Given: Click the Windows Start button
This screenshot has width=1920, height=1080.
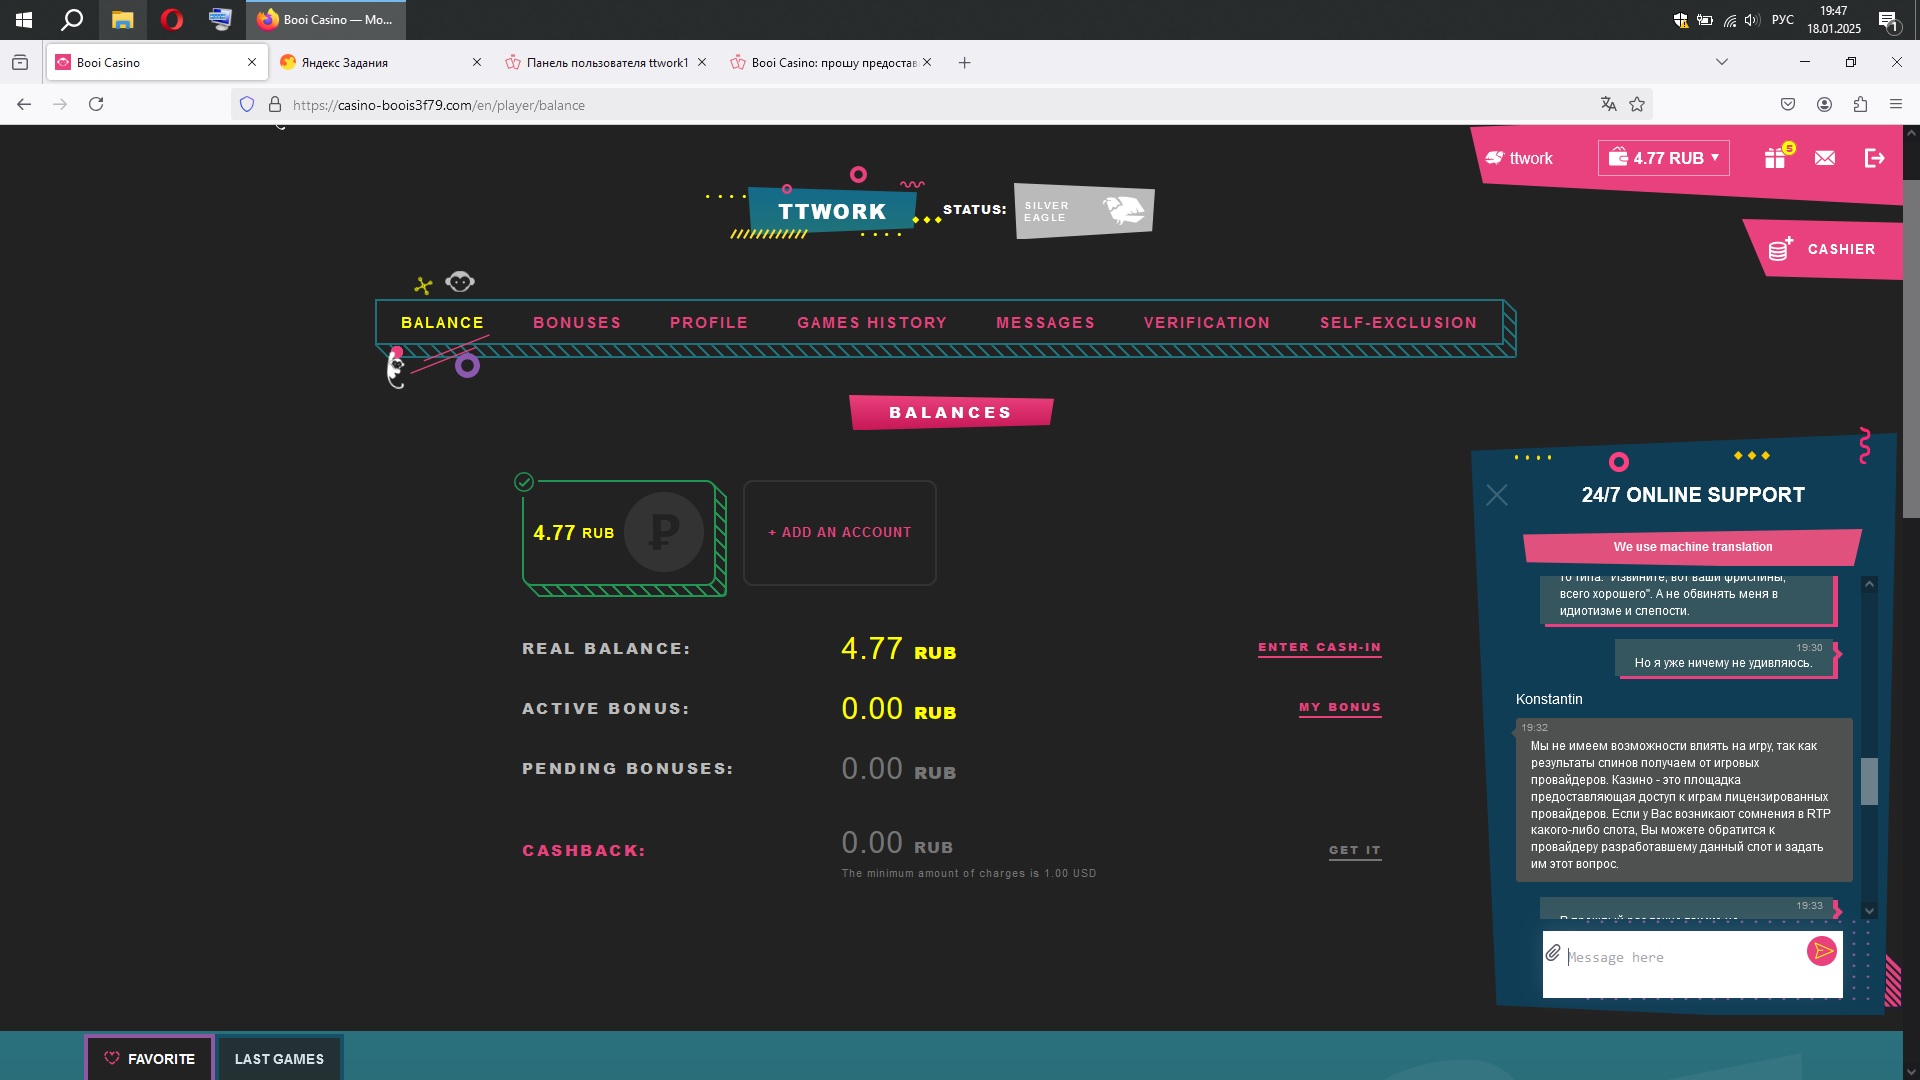Looking at the screenshot, I should click(x=24, y=20).
